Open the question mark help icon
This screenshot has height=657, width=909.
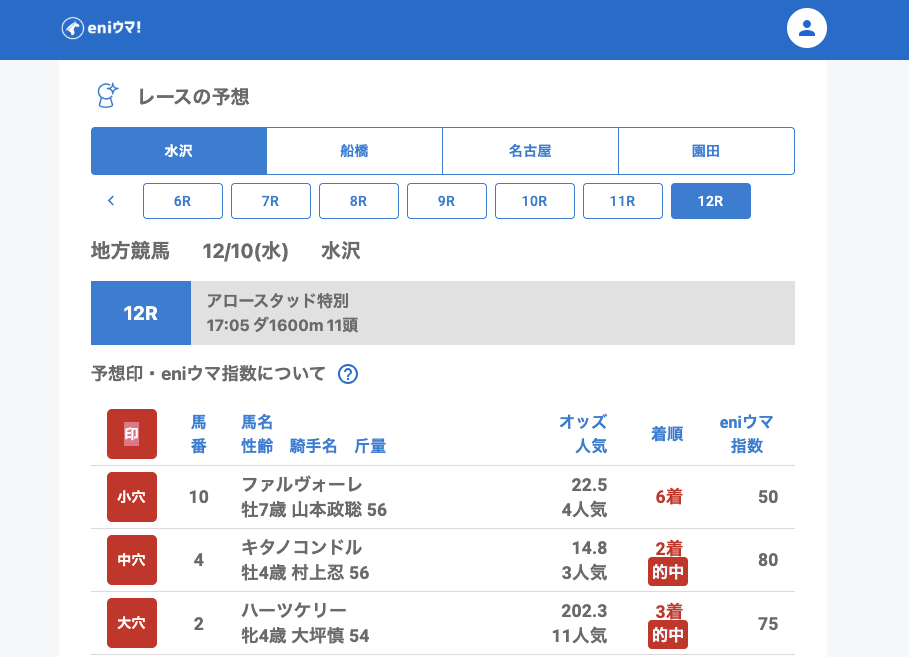coord(348,374)
